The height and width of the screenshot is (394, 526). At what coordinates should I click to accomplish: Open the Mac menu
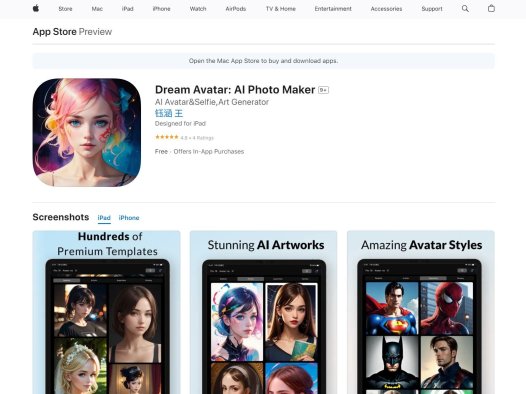97,9
